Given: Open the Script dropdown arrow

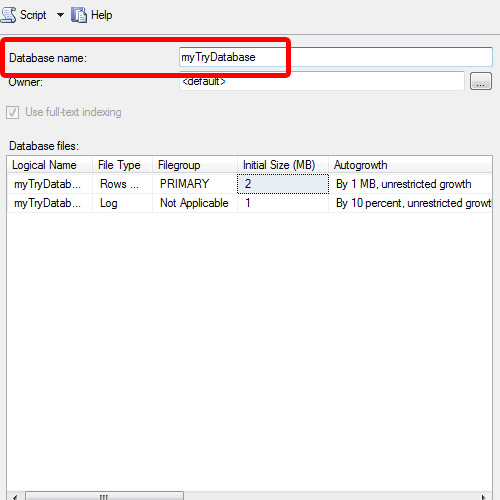Looking at the screenshot, I should click(x=60, y=15).
